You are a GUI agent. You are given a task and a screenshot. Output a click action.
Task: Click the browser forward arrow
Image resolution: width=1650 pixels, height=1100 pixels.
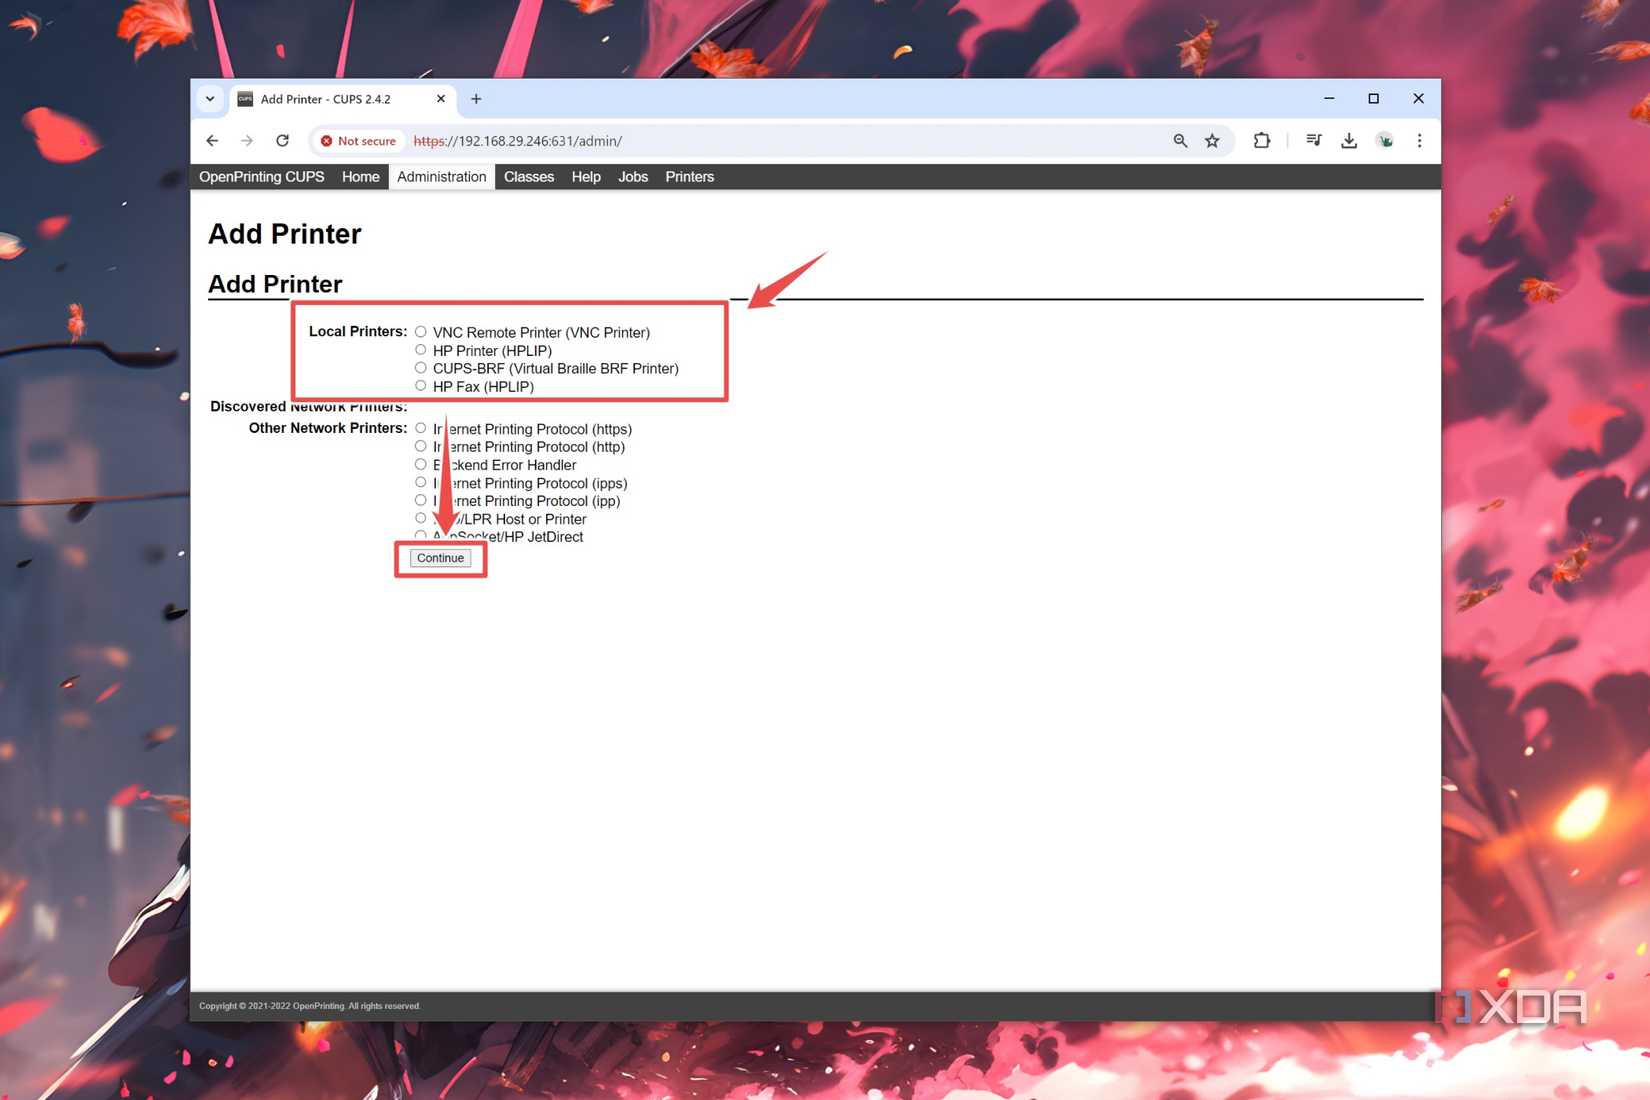pos(247,140)
